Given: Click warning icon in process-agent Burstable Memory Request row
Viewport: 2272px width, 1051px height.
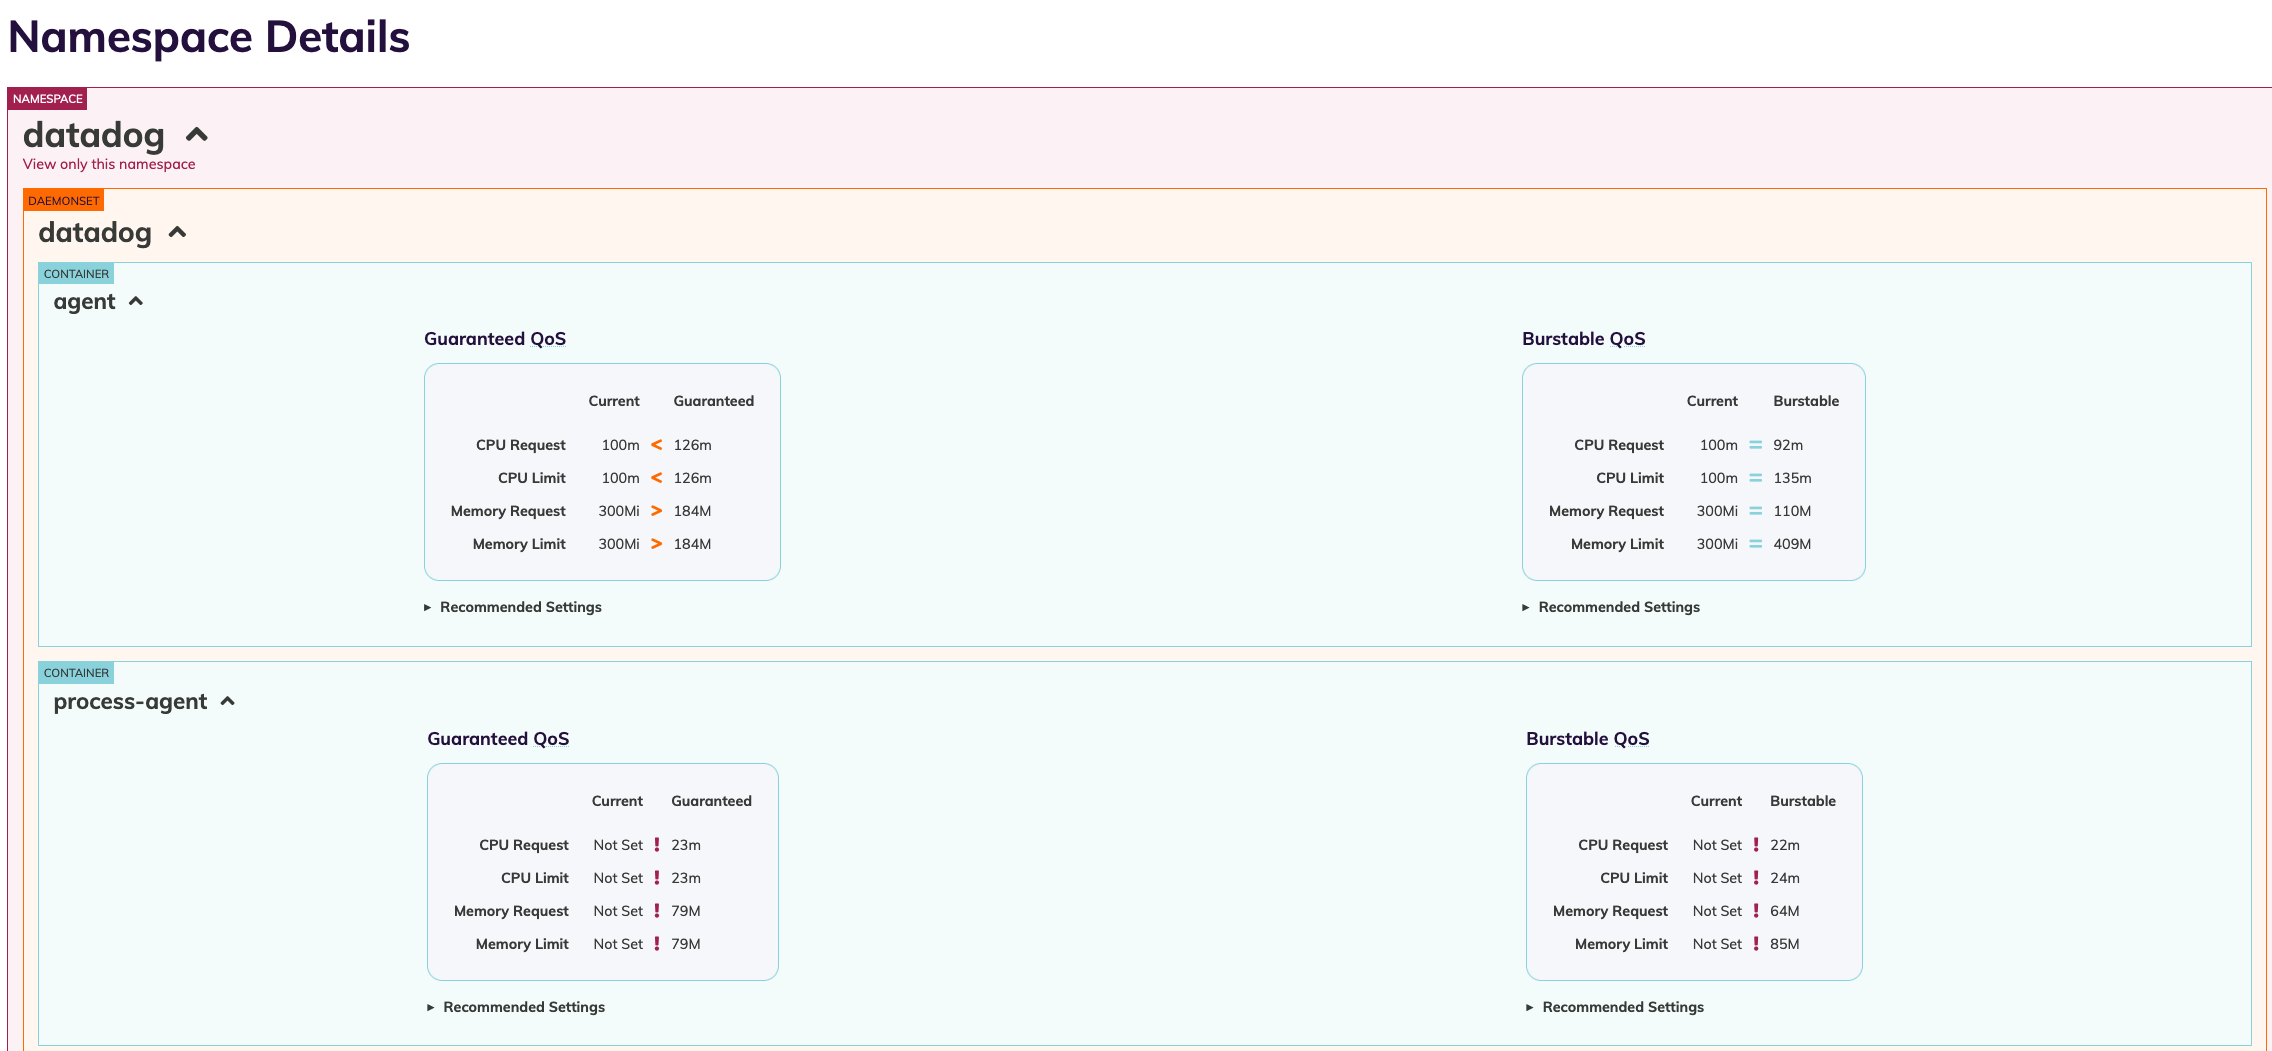Looking at the screenshot, I should tap(1756, 911).
